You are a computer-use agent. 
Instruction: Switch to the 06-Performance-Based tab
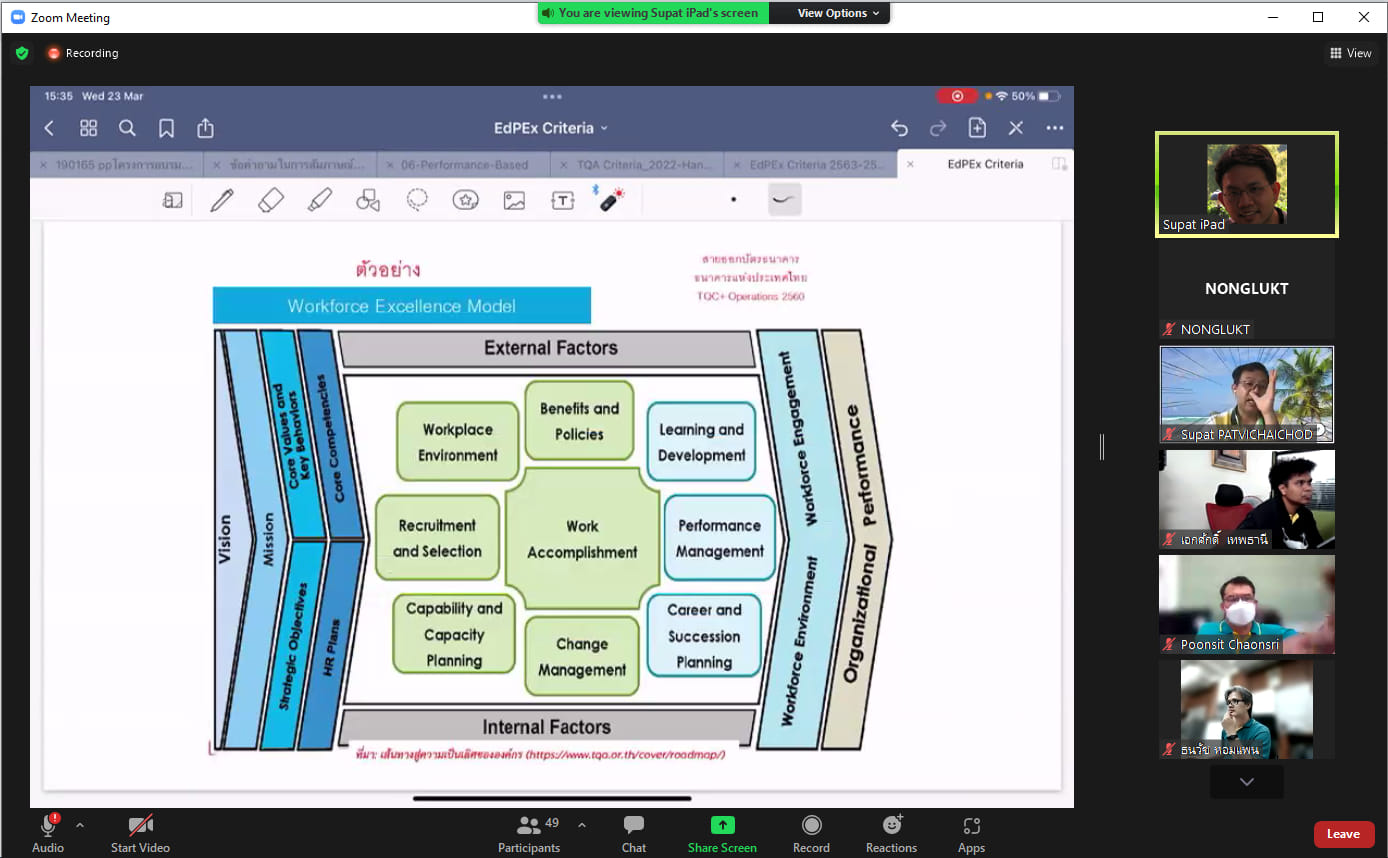463,164
